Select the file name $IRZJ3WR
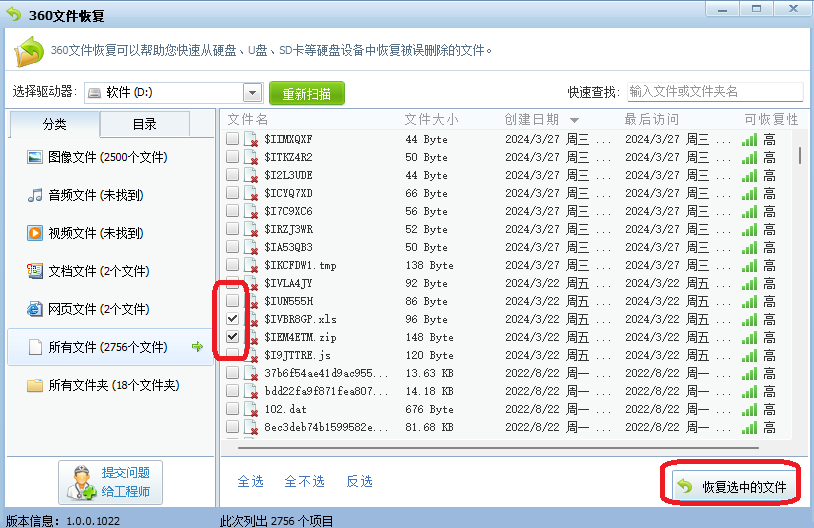This screenshot has height=528, width=814. point(289,229)
